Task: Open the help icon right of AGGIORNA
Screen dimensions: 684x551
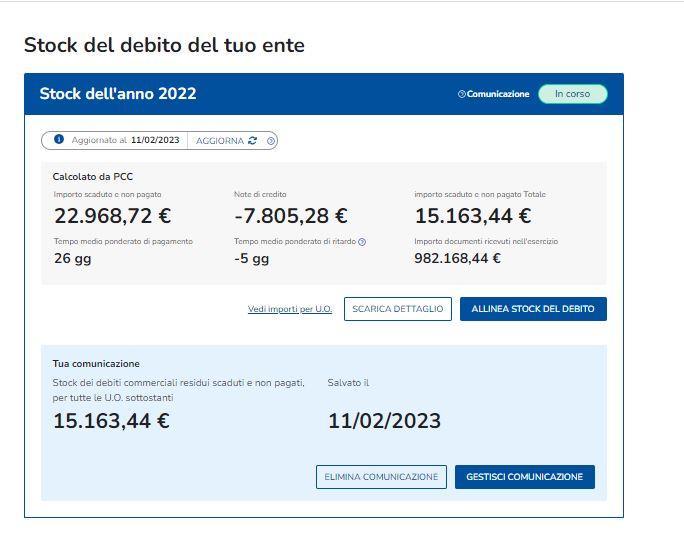Action: [x=271, y=141]
